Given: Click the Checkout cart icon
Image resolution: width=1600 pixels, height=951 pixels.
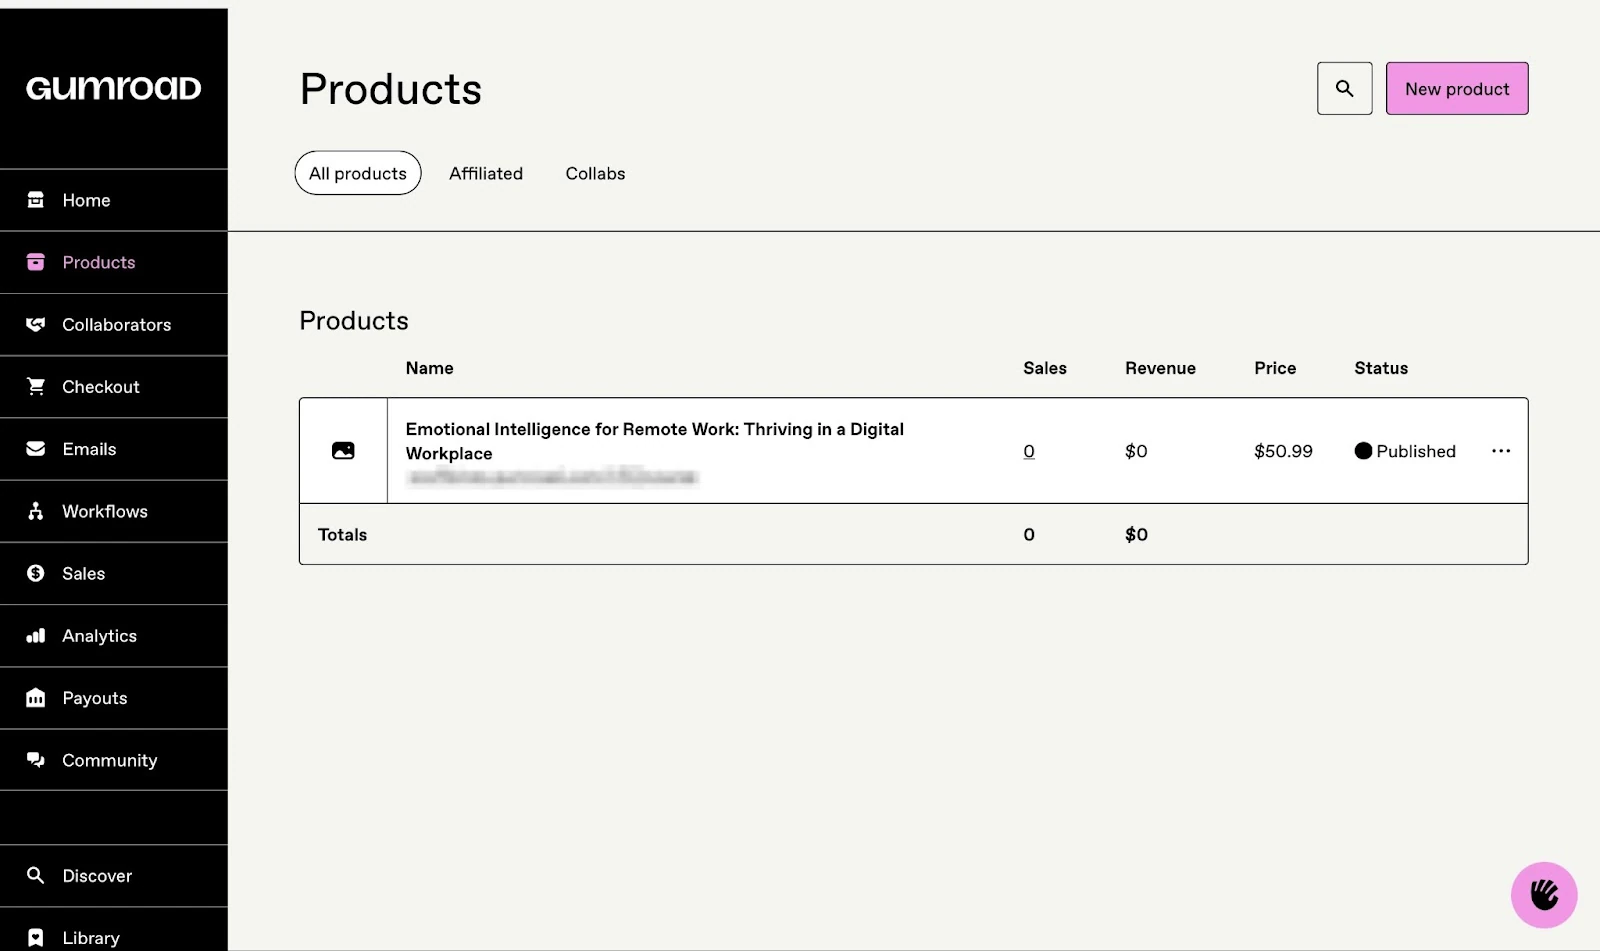Looking at the screenshot, I should pos(36,386).
